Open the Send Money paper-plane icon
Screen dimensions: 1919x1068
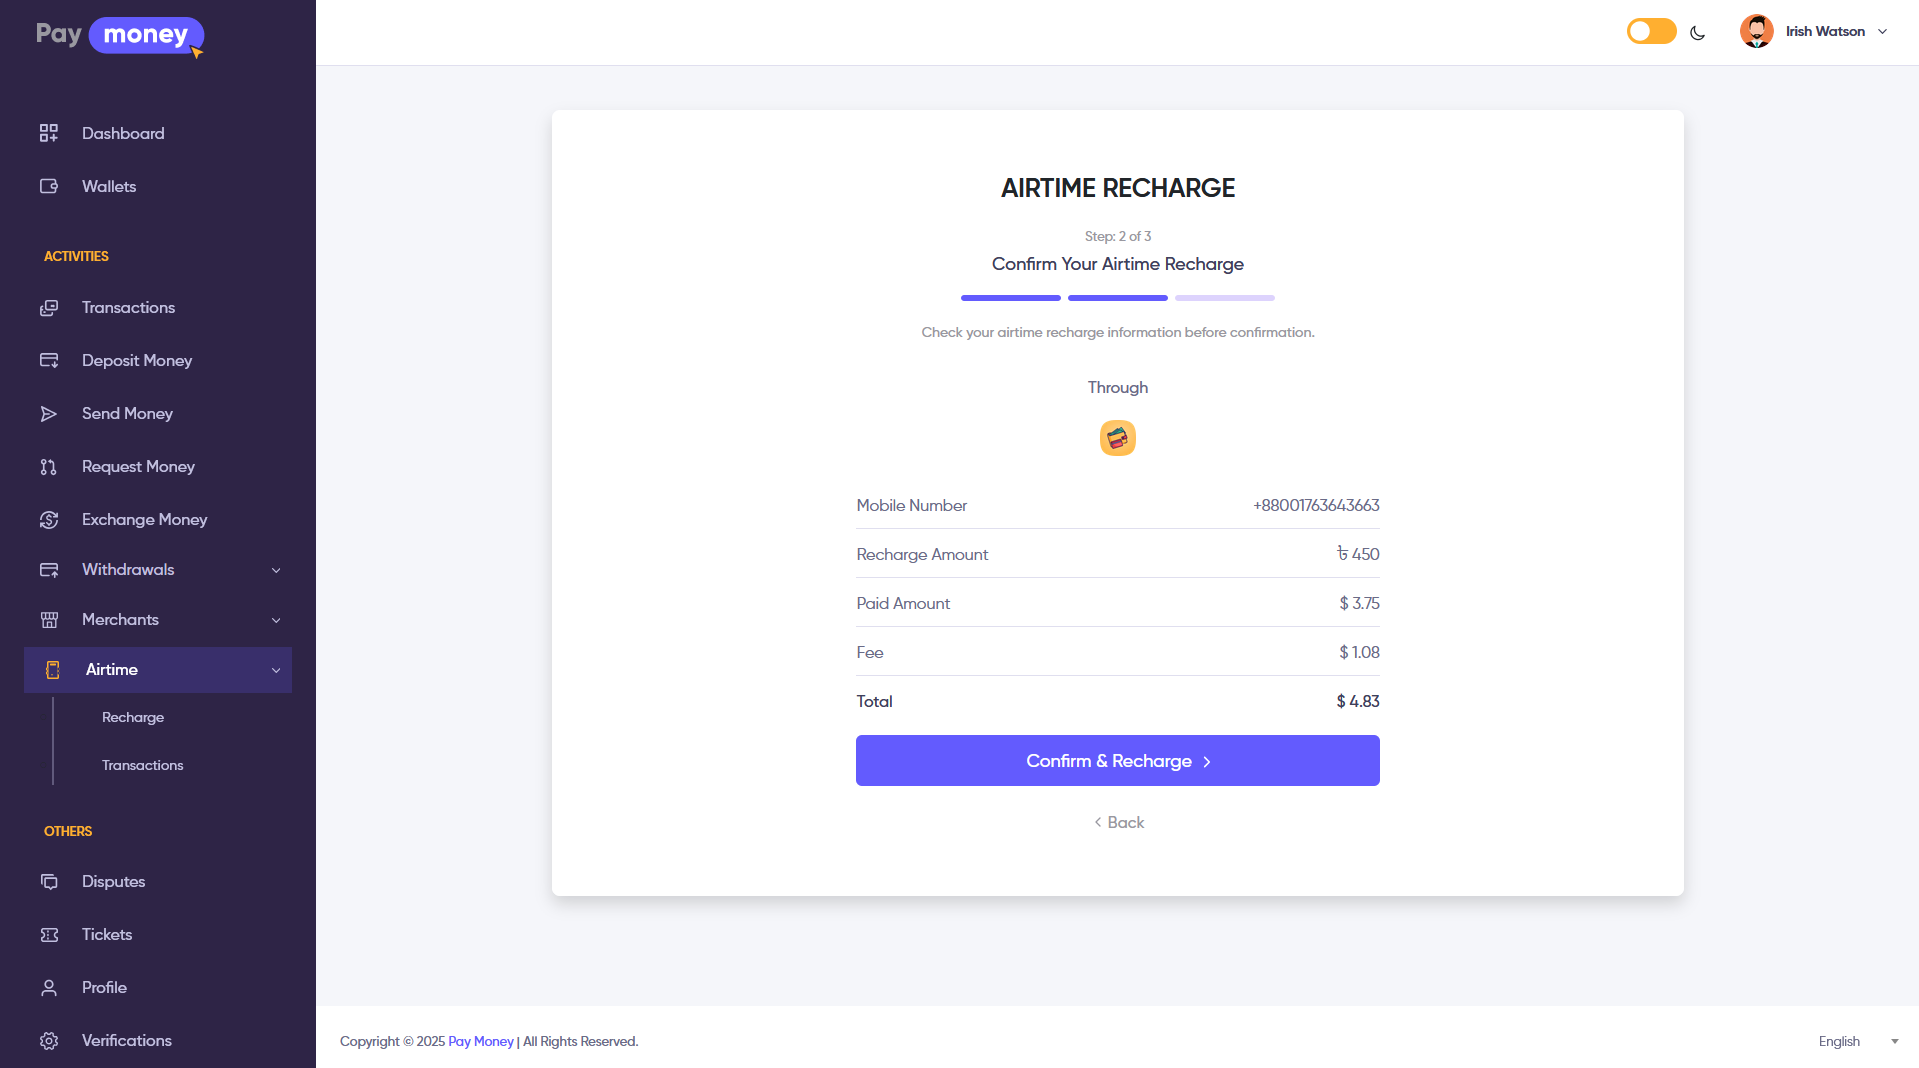click(49, 414)
